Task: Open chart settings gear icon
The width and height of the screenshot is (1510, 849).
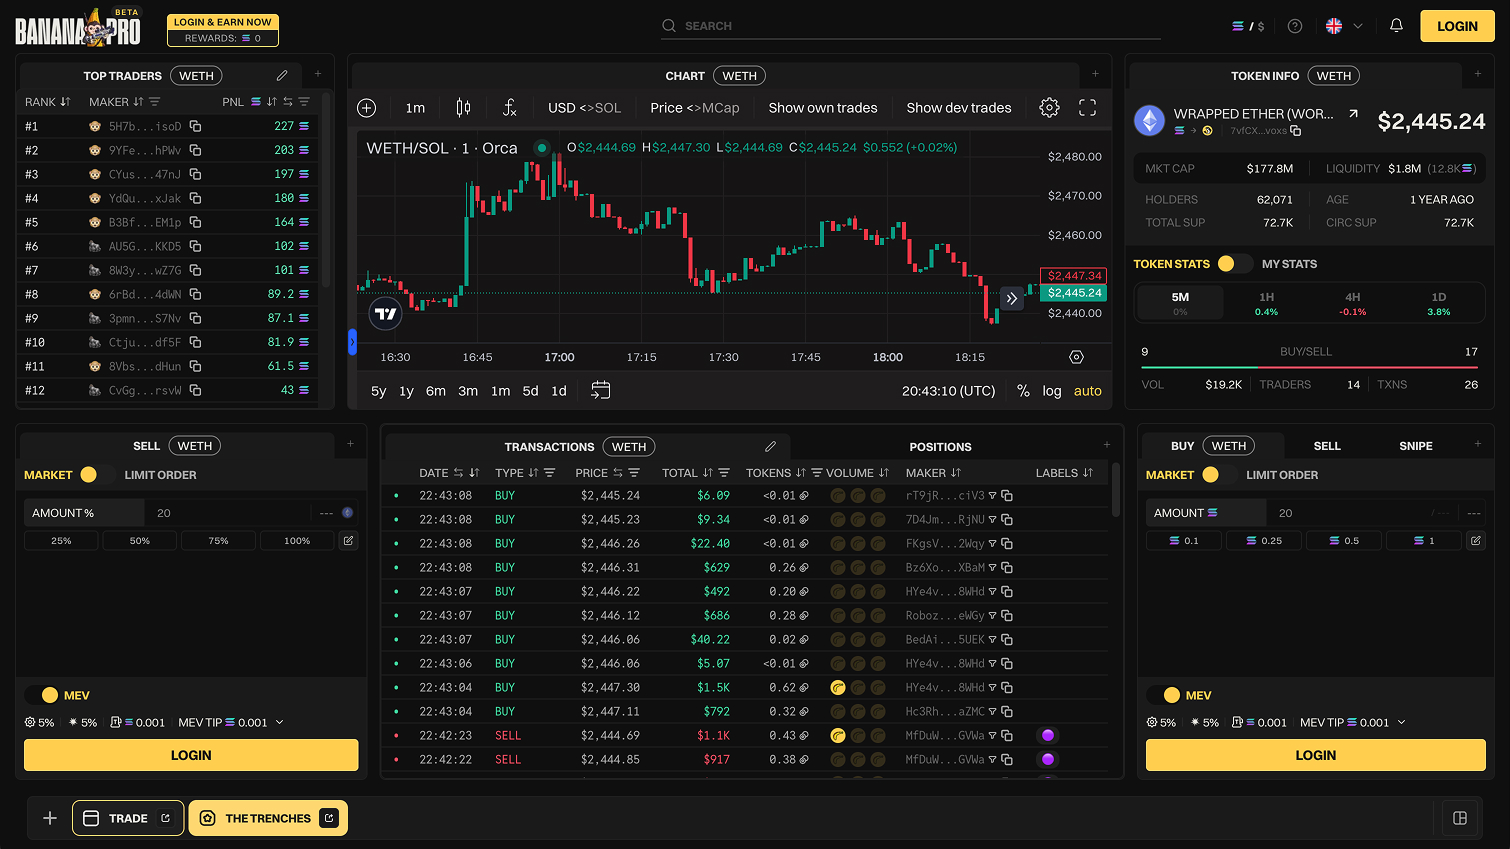Action: pyautogui.click(x=1049, y=107)
